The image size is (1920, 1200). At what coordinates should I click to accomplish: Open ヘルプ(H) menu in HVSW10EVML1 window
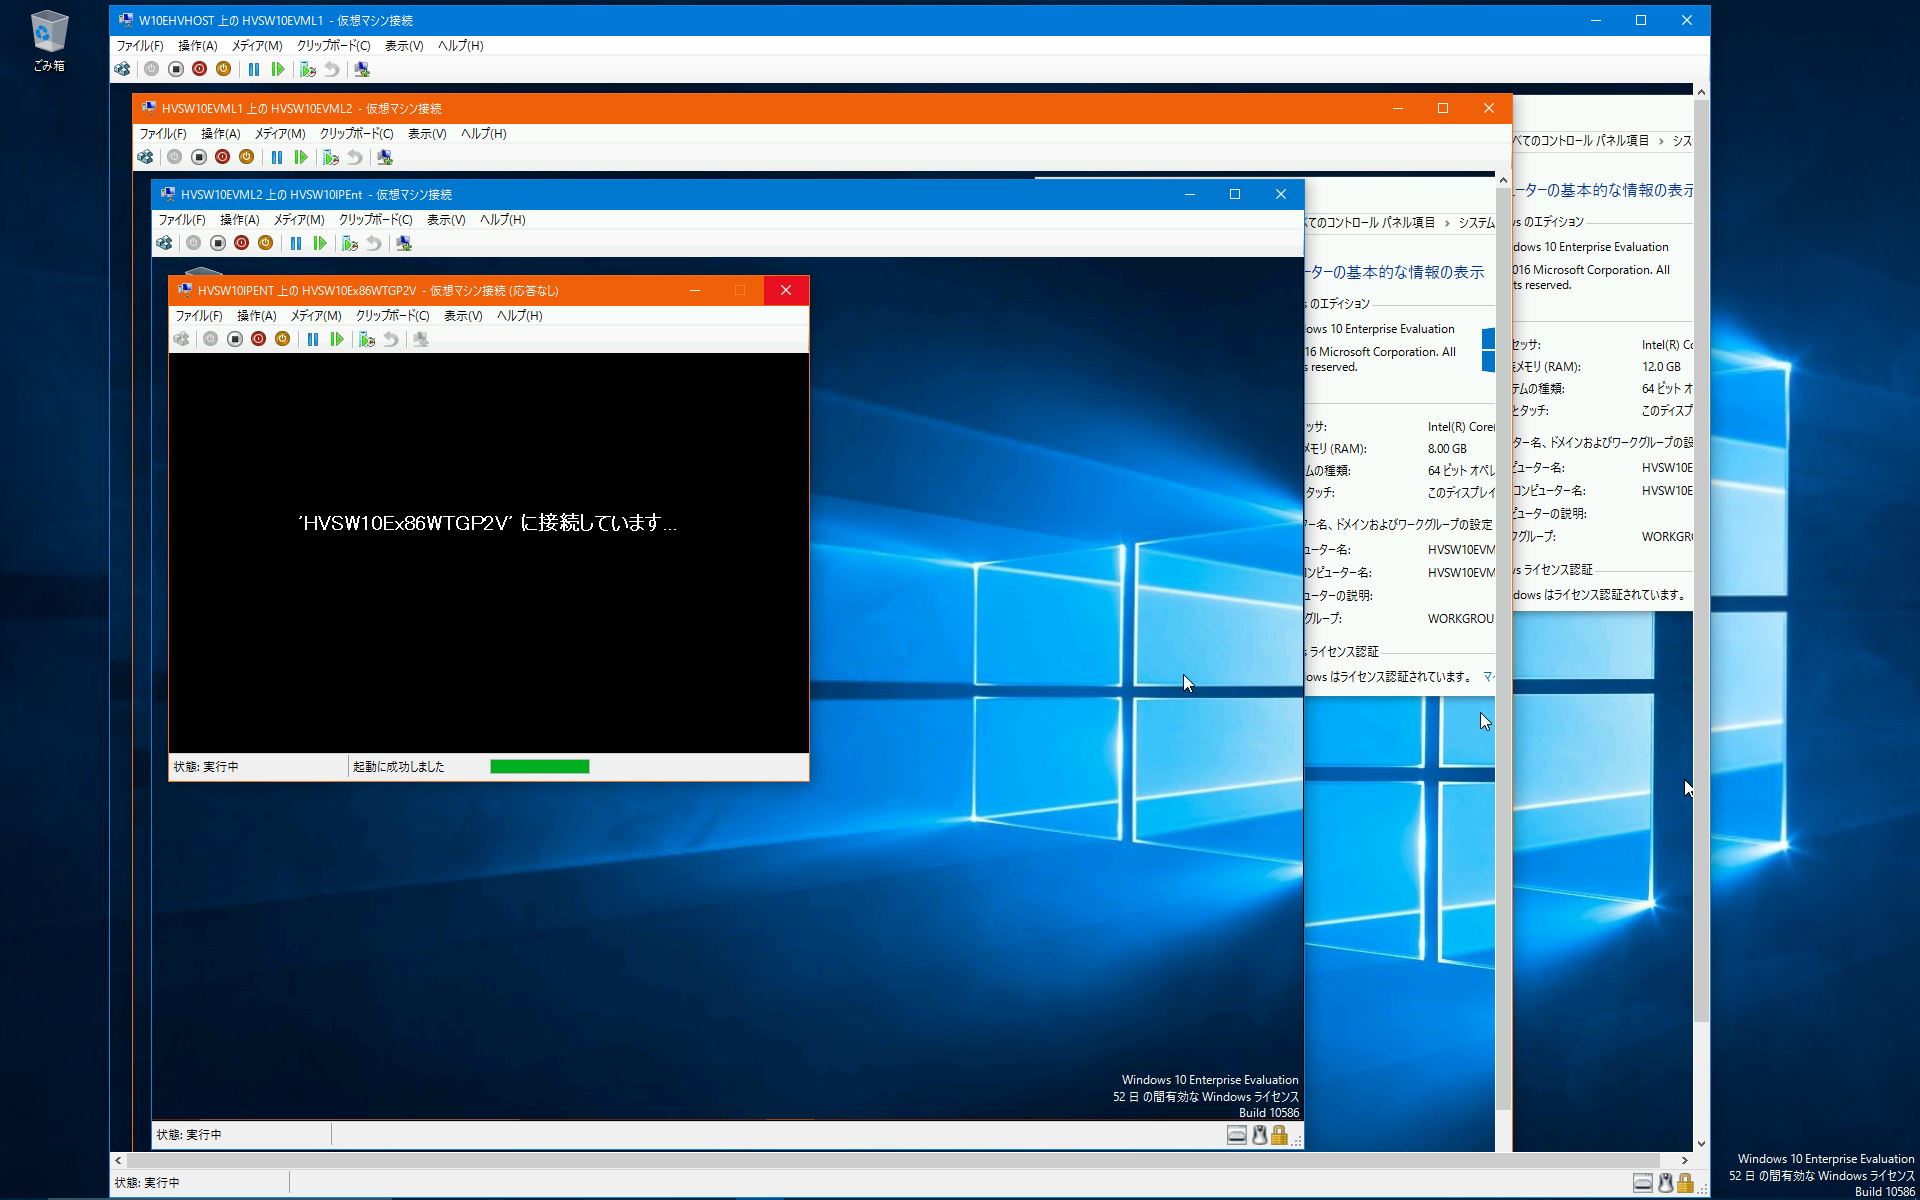point(461,45)
